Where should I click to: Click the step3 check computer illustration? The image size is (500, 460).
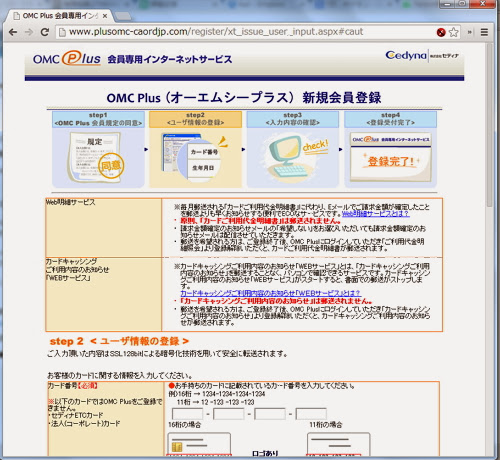[x=293, y=158]
